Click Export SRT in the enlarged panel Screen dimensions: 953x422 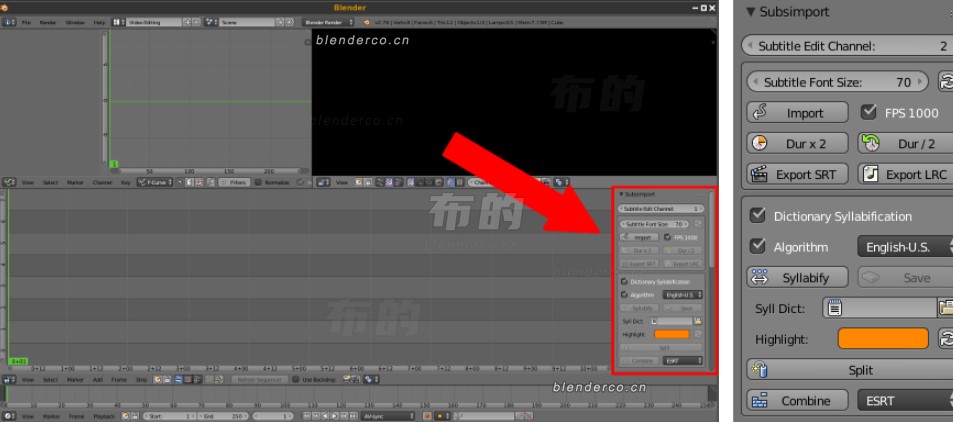[797, 175]
